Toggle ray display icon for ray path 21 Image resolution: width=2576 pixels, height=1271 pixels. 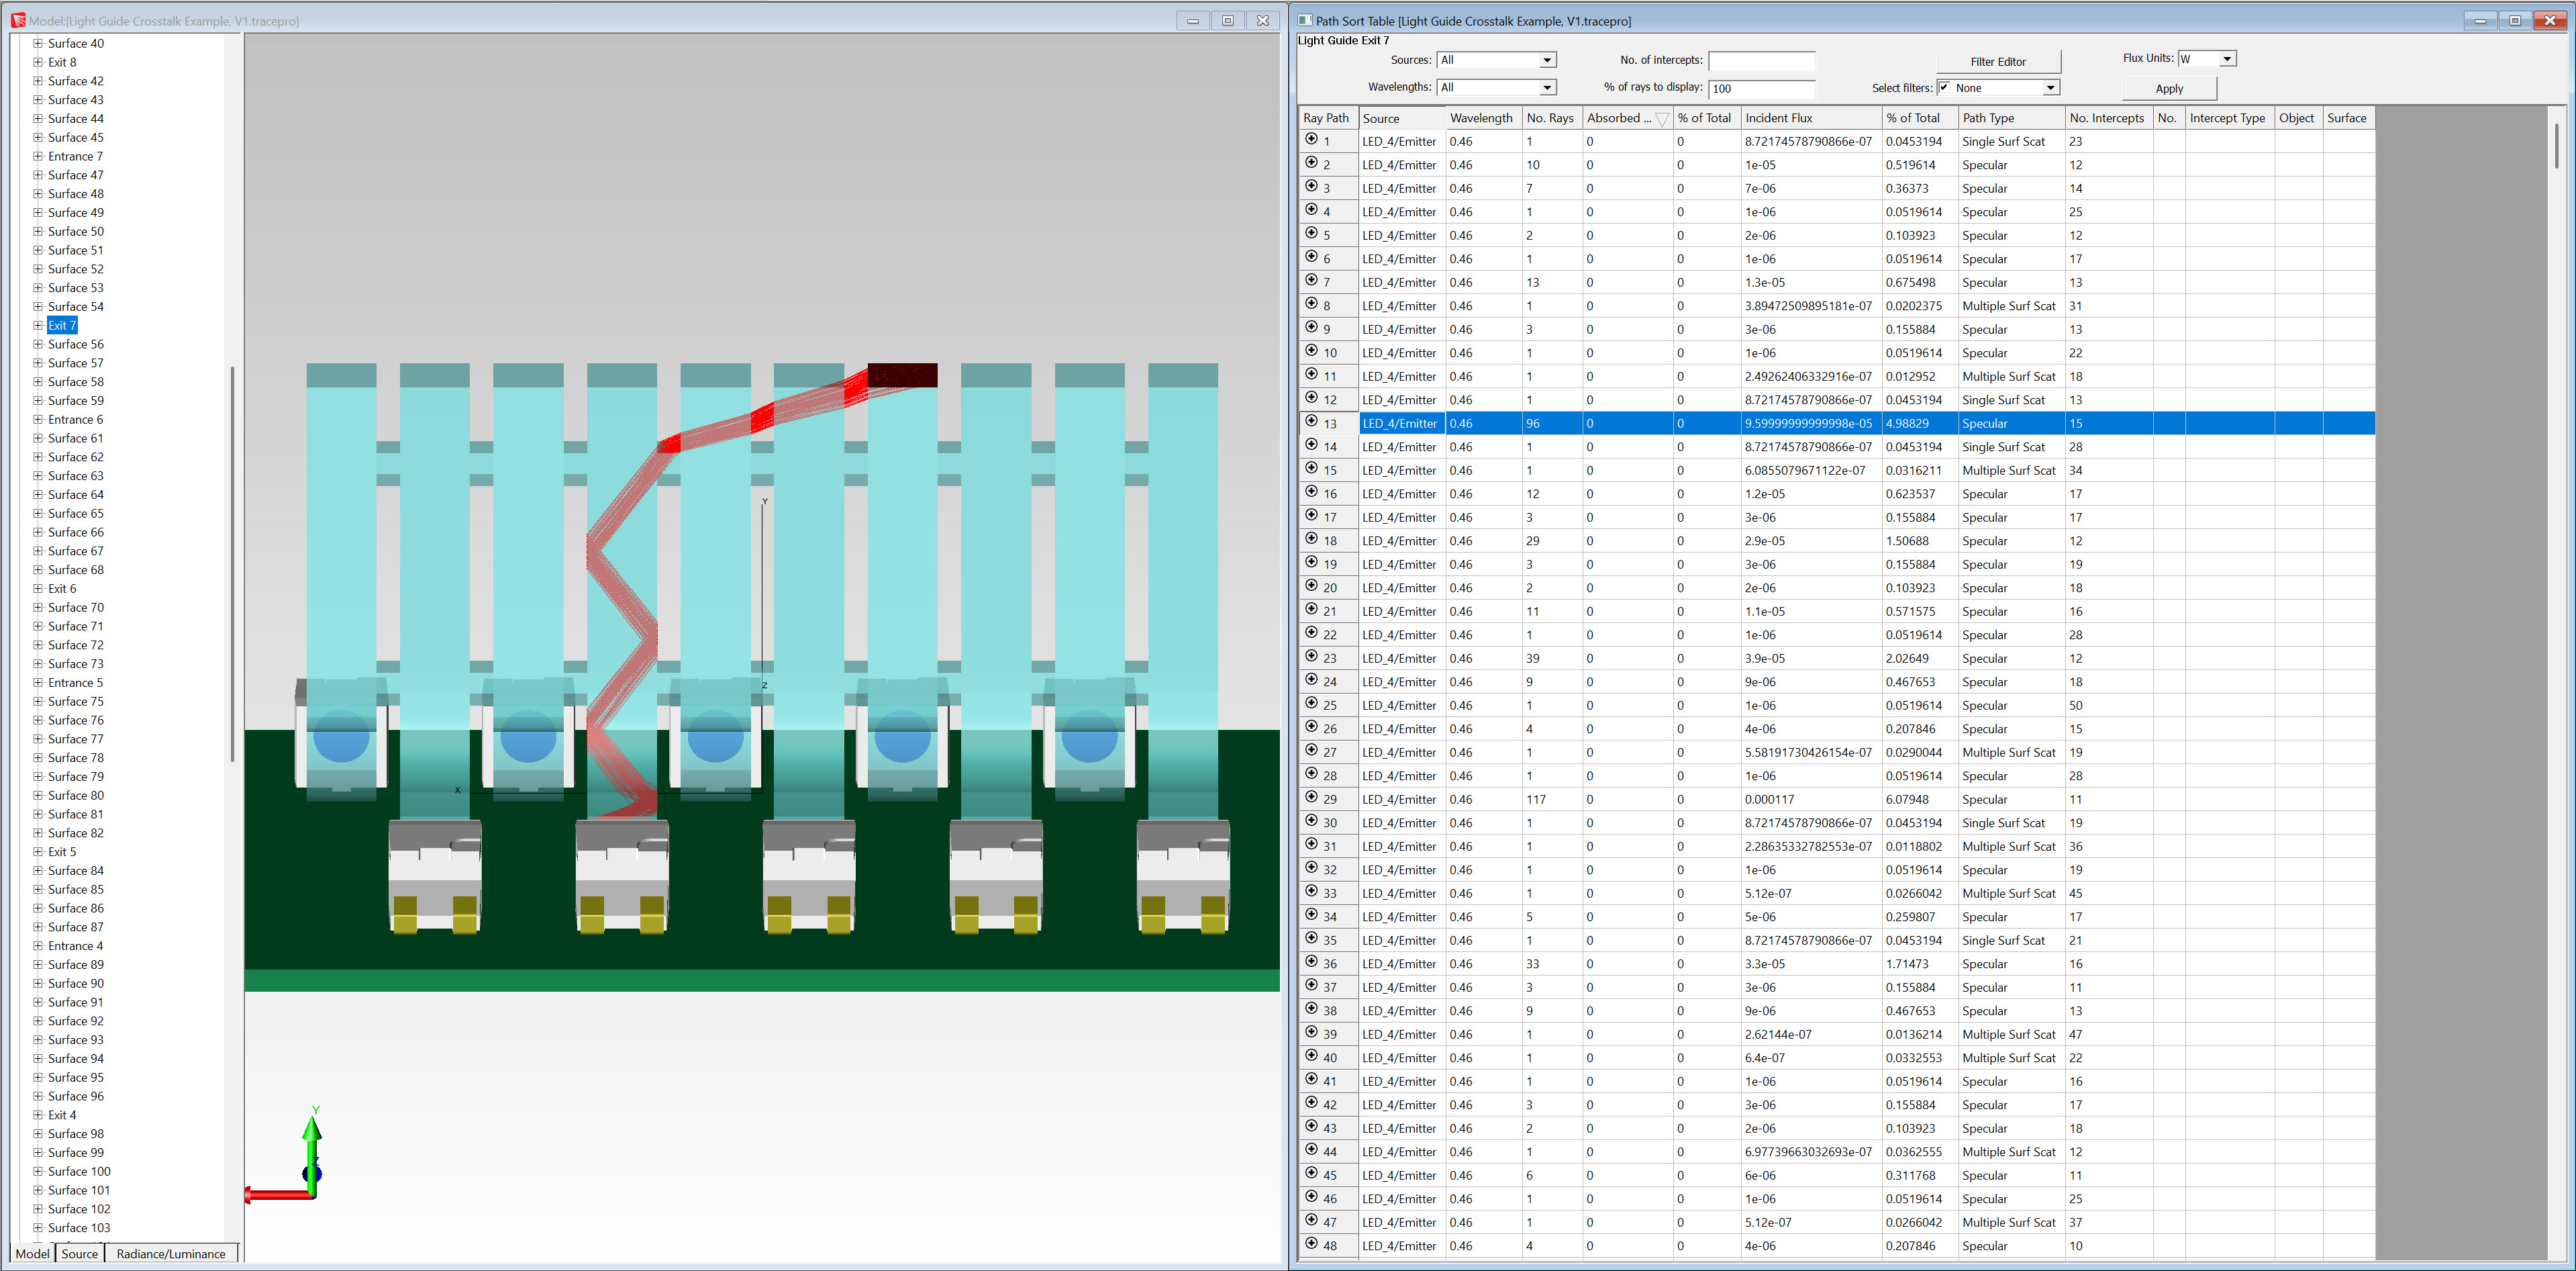(1311, 610)
